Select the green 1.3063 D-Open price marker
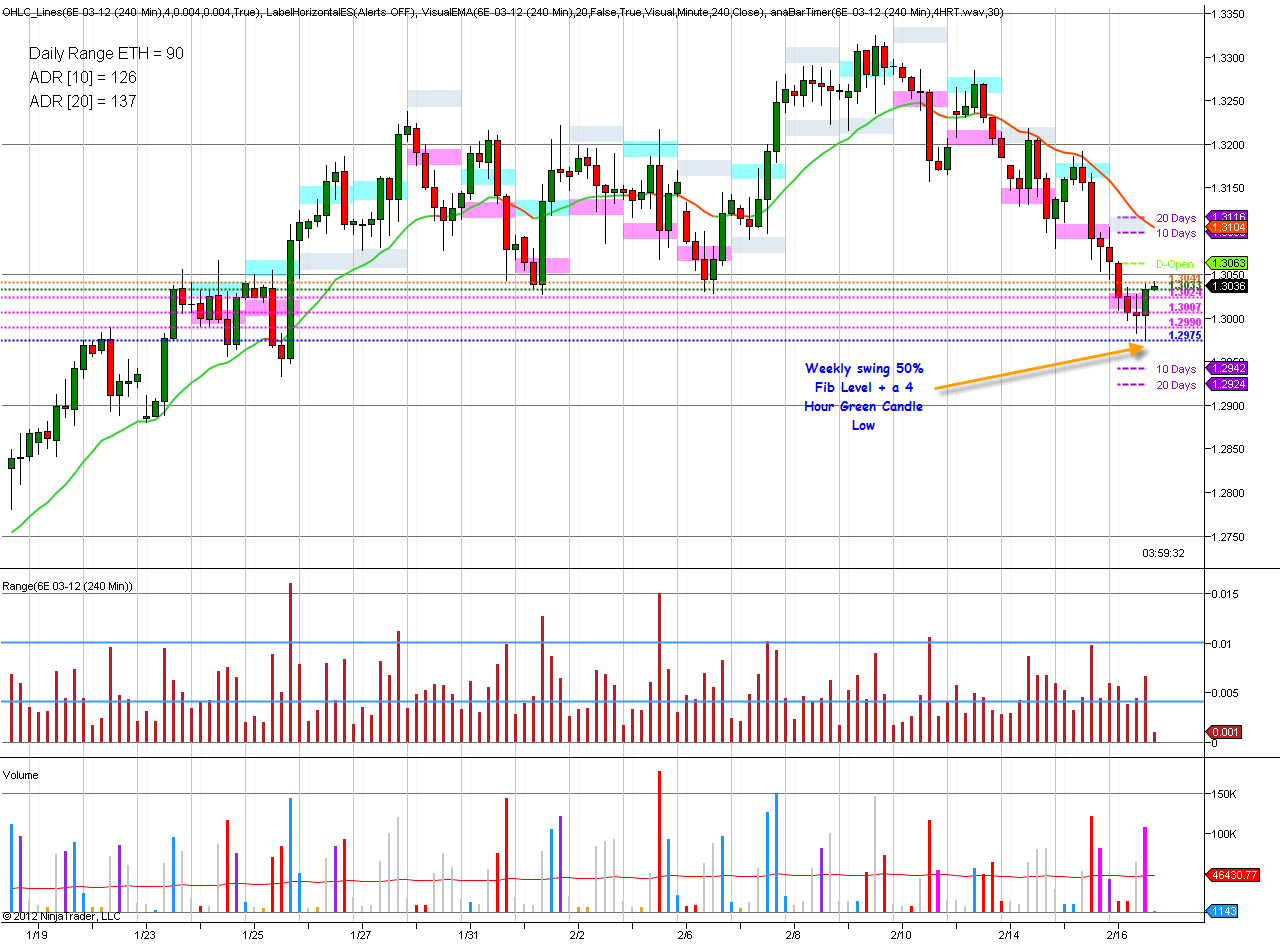The height and width of the screenshot is (949, 1280). [x=1227, y=263]
